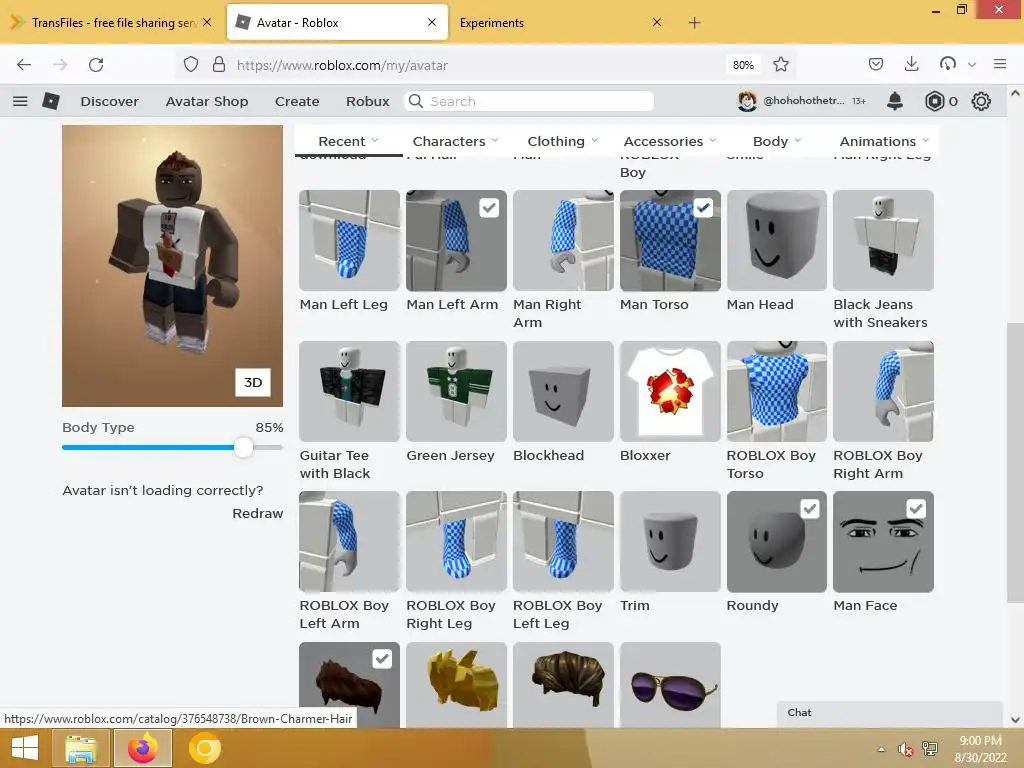Screen dimensions: 1024x768
Task: Click the muted volume tray icon
Action: coord(905,749)
